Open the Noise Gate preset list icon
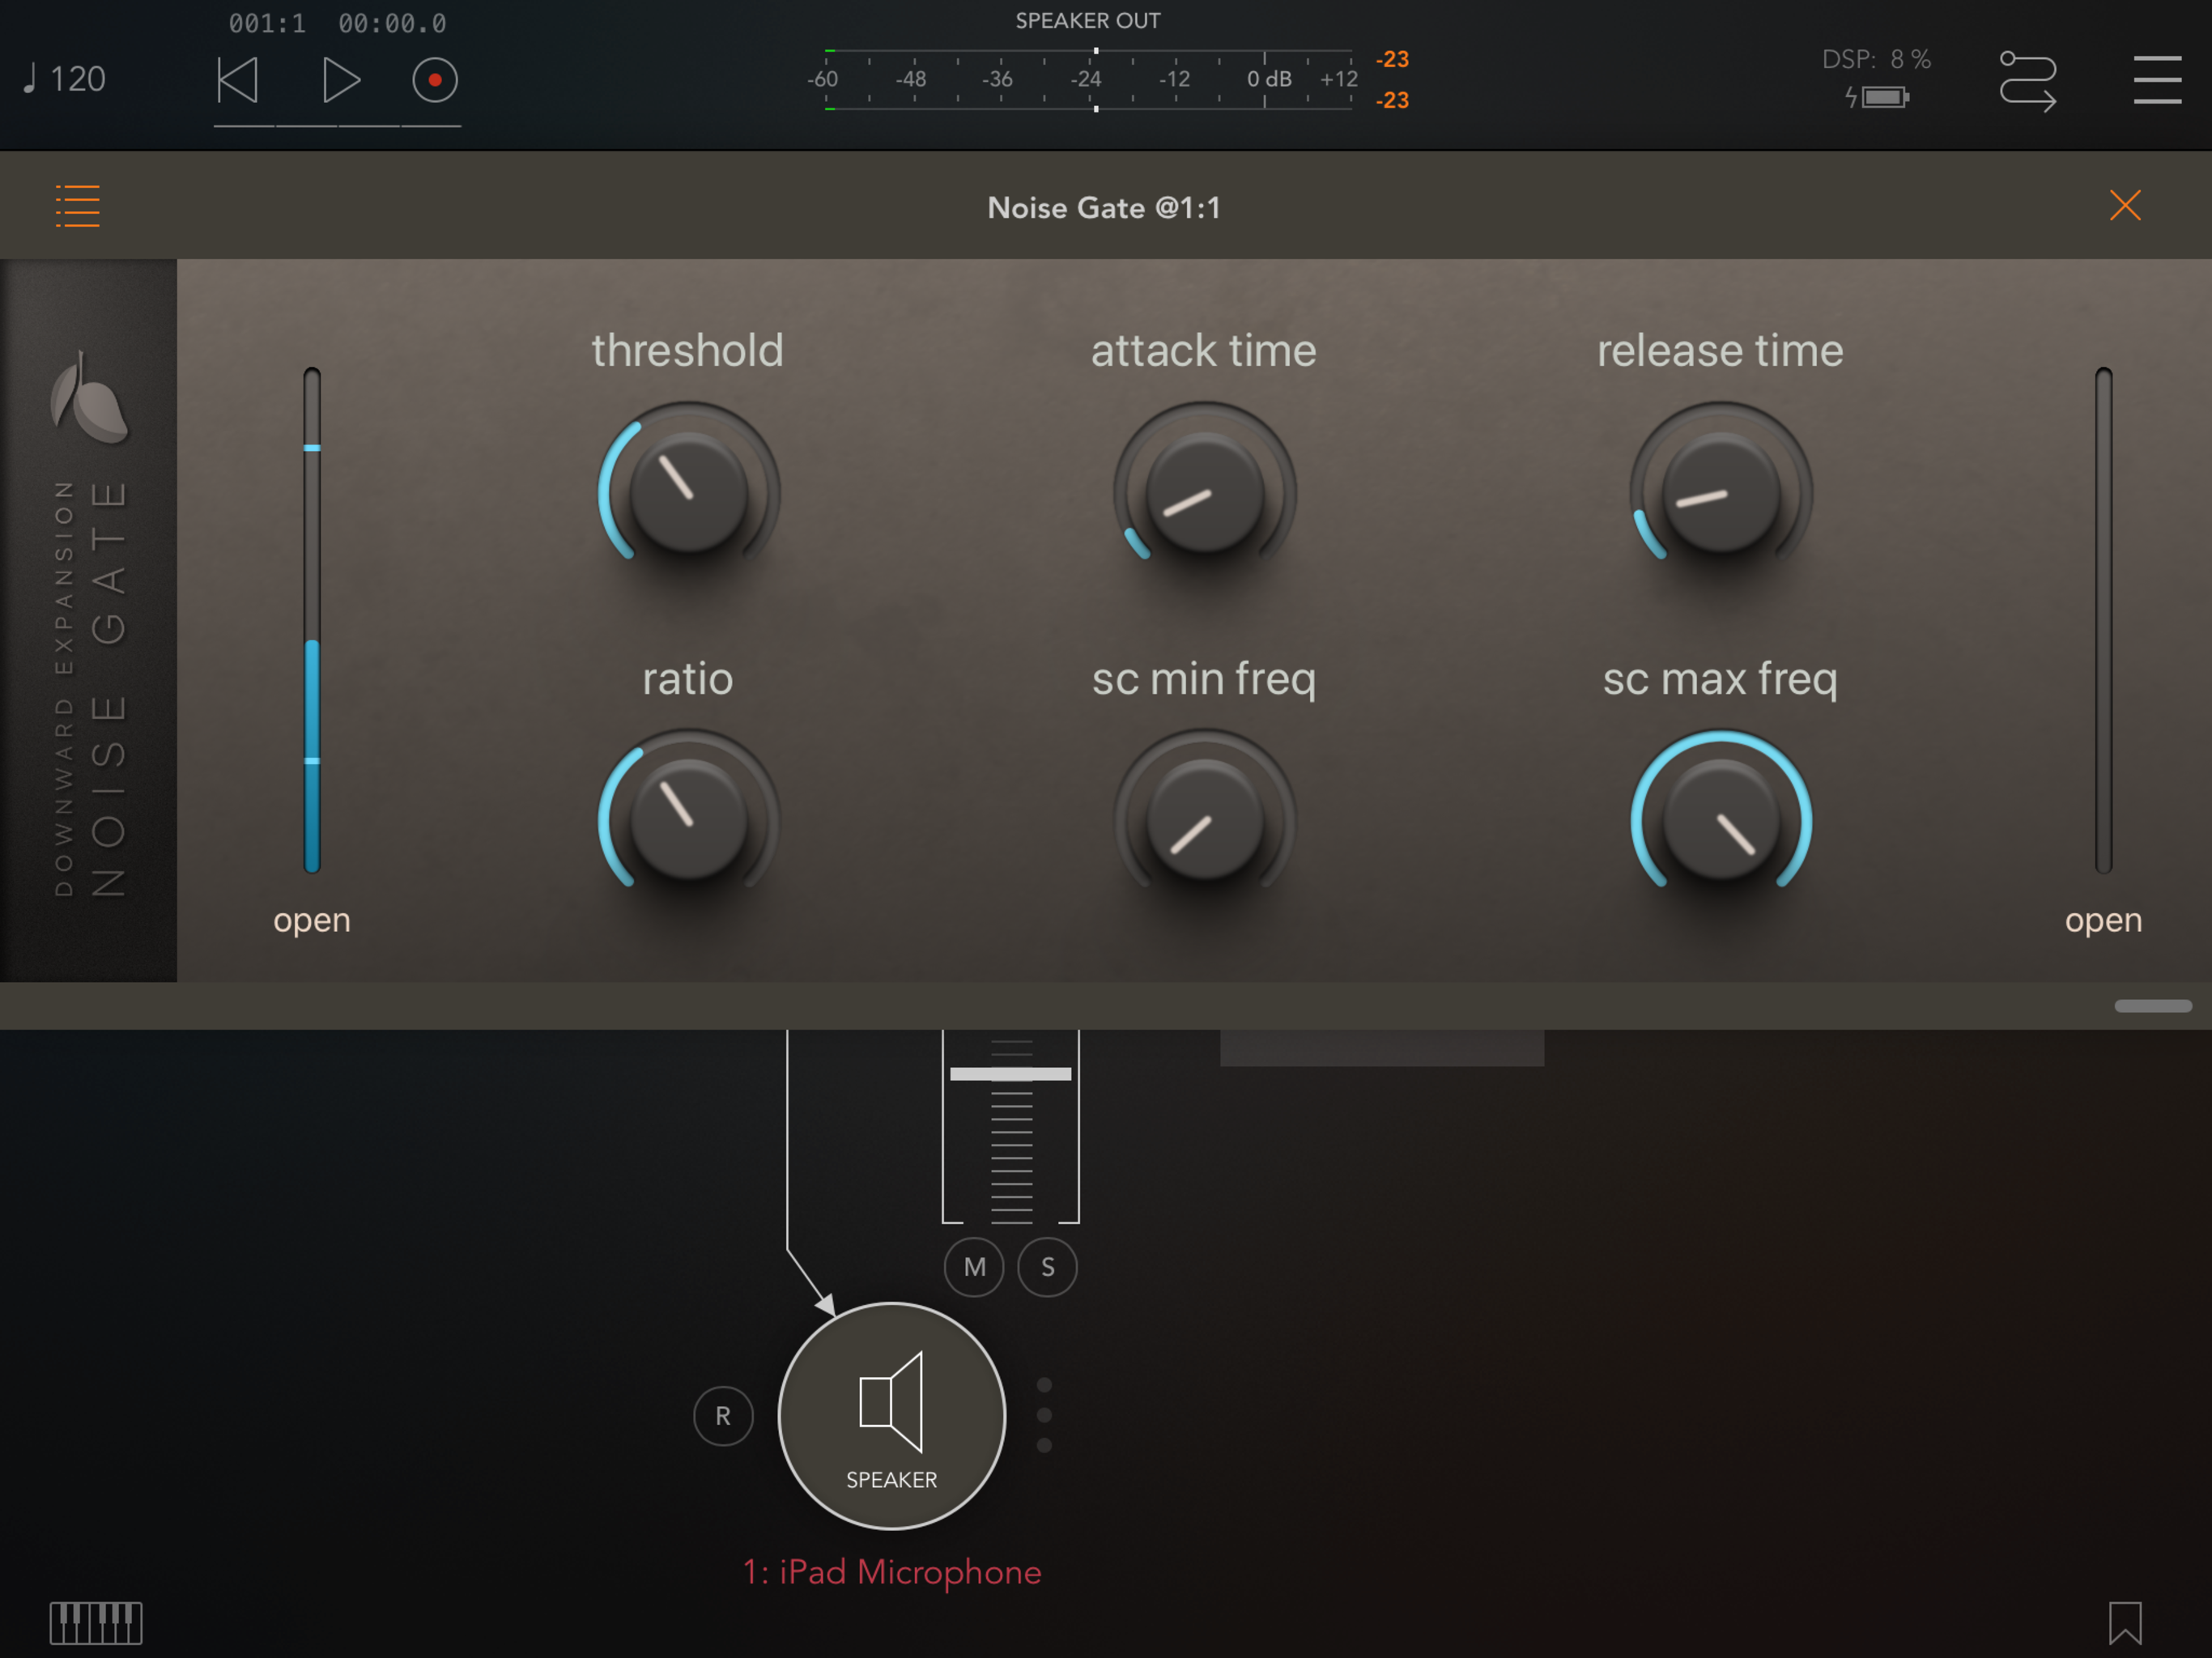This screenshot has height=1658, width=2212. (77, 206)
